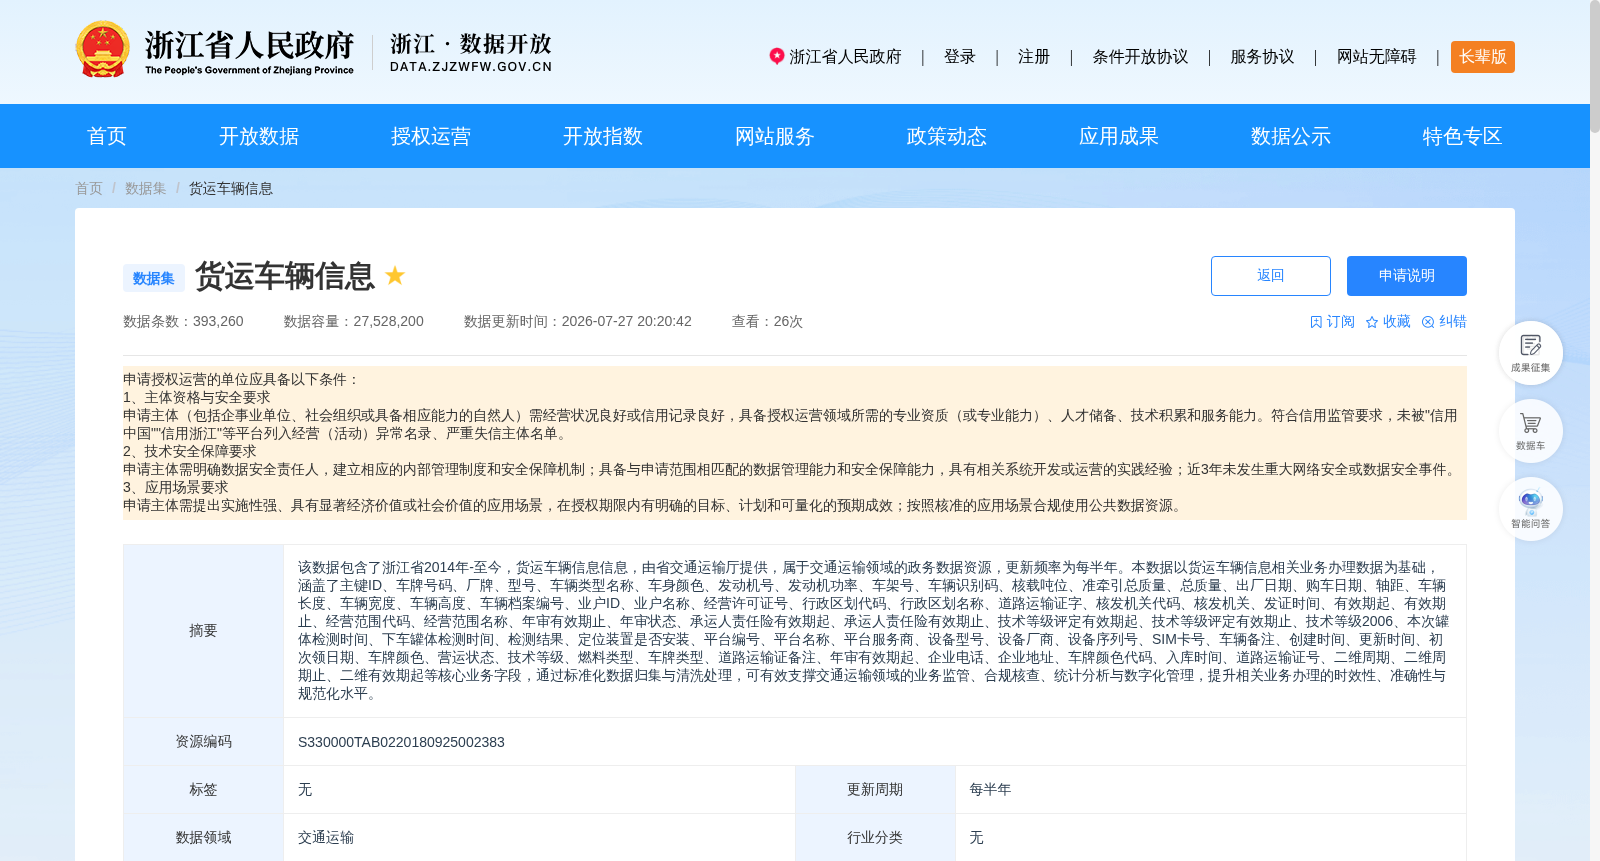Click the Zhejiang government emblem logo
The image size is (1600, 861).
(102, 49)
